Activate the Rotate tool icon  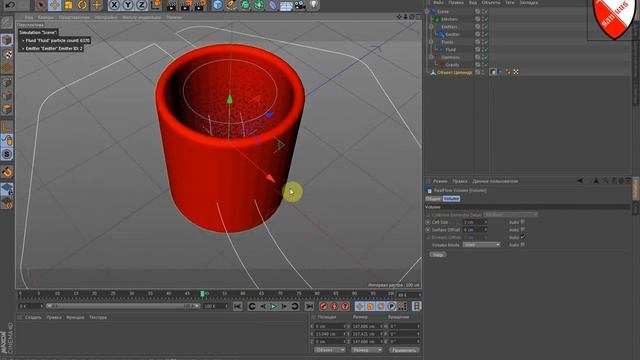(82, 5)
